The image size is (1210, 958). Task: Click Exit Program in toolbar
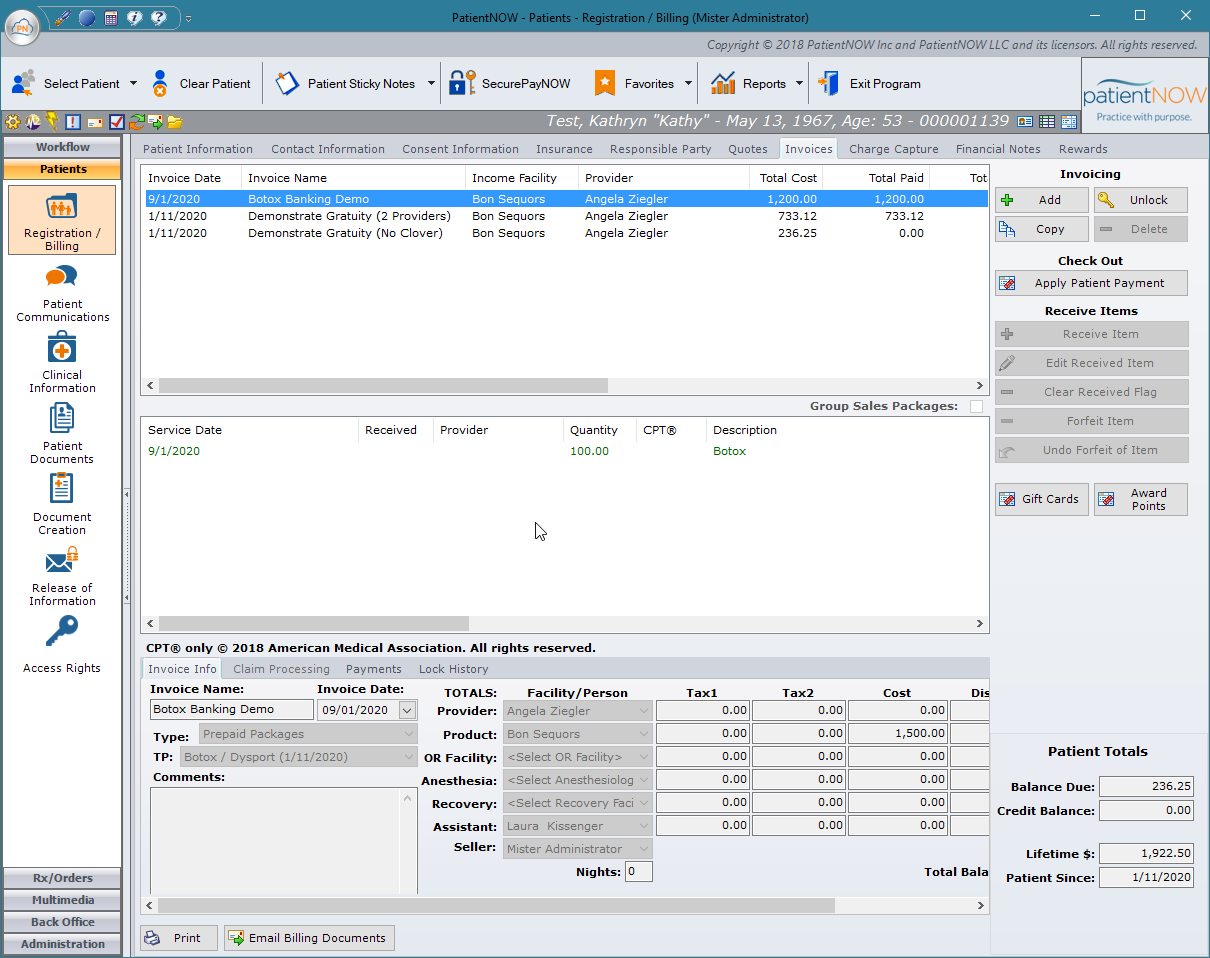pos(870,84)
